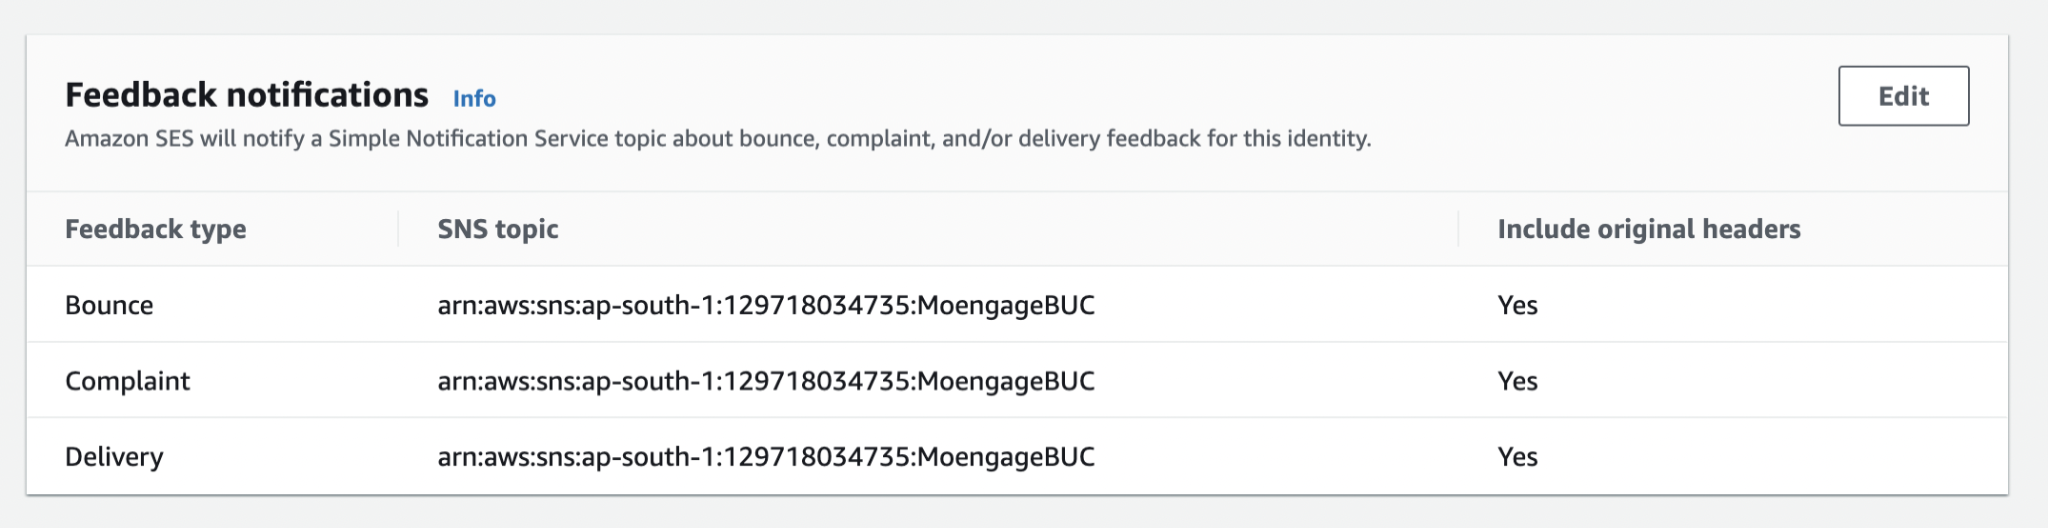The image size is (2048, 528).
Task: Click the SNS topic ARN for Delivery
Action: click(766, 457)
